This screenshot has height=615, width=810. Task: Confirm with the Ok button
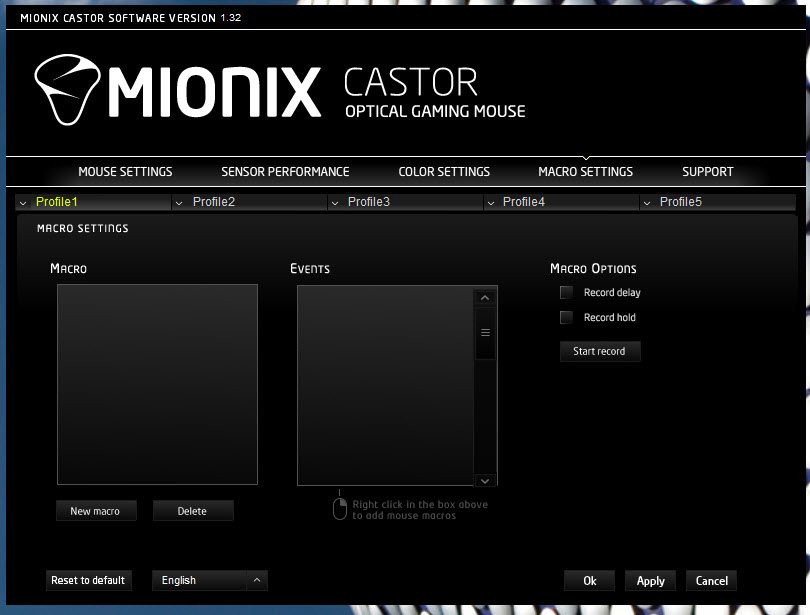click(x=589, y=580)
